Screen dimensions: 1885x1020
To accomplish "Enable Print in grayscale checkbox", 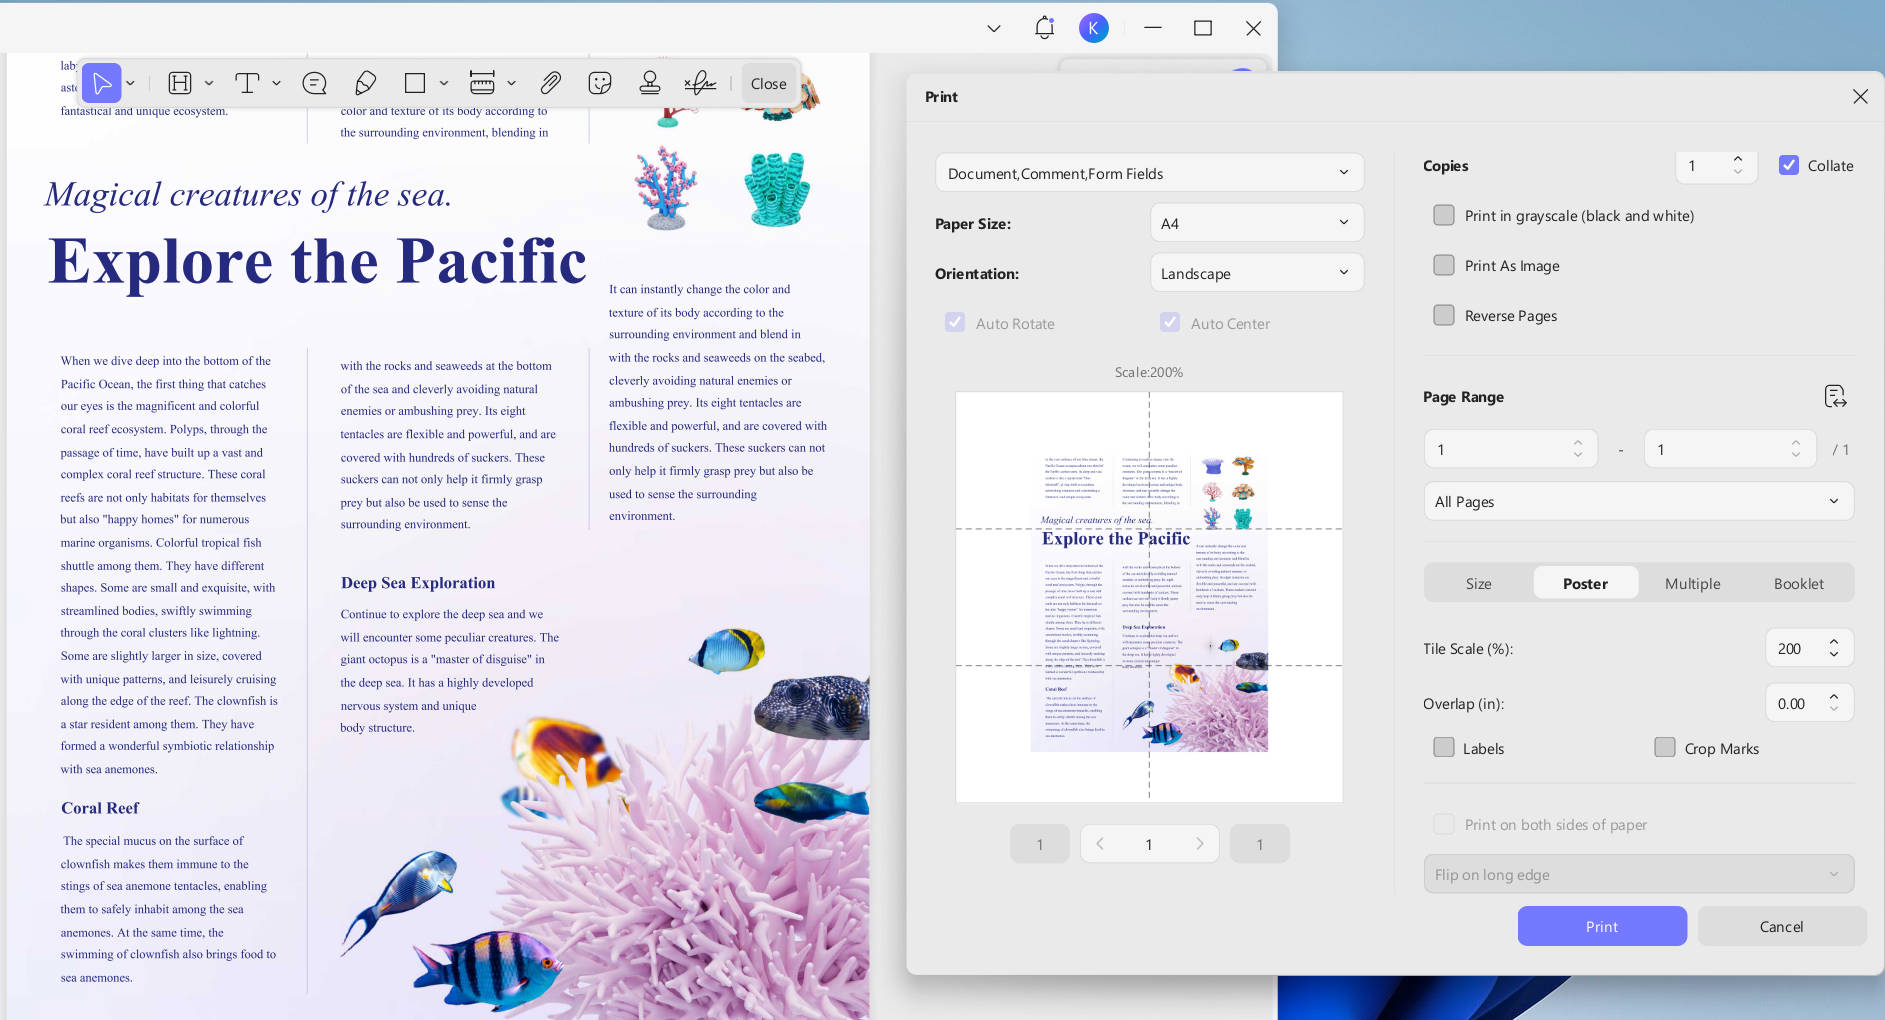I will [1444, 215].
